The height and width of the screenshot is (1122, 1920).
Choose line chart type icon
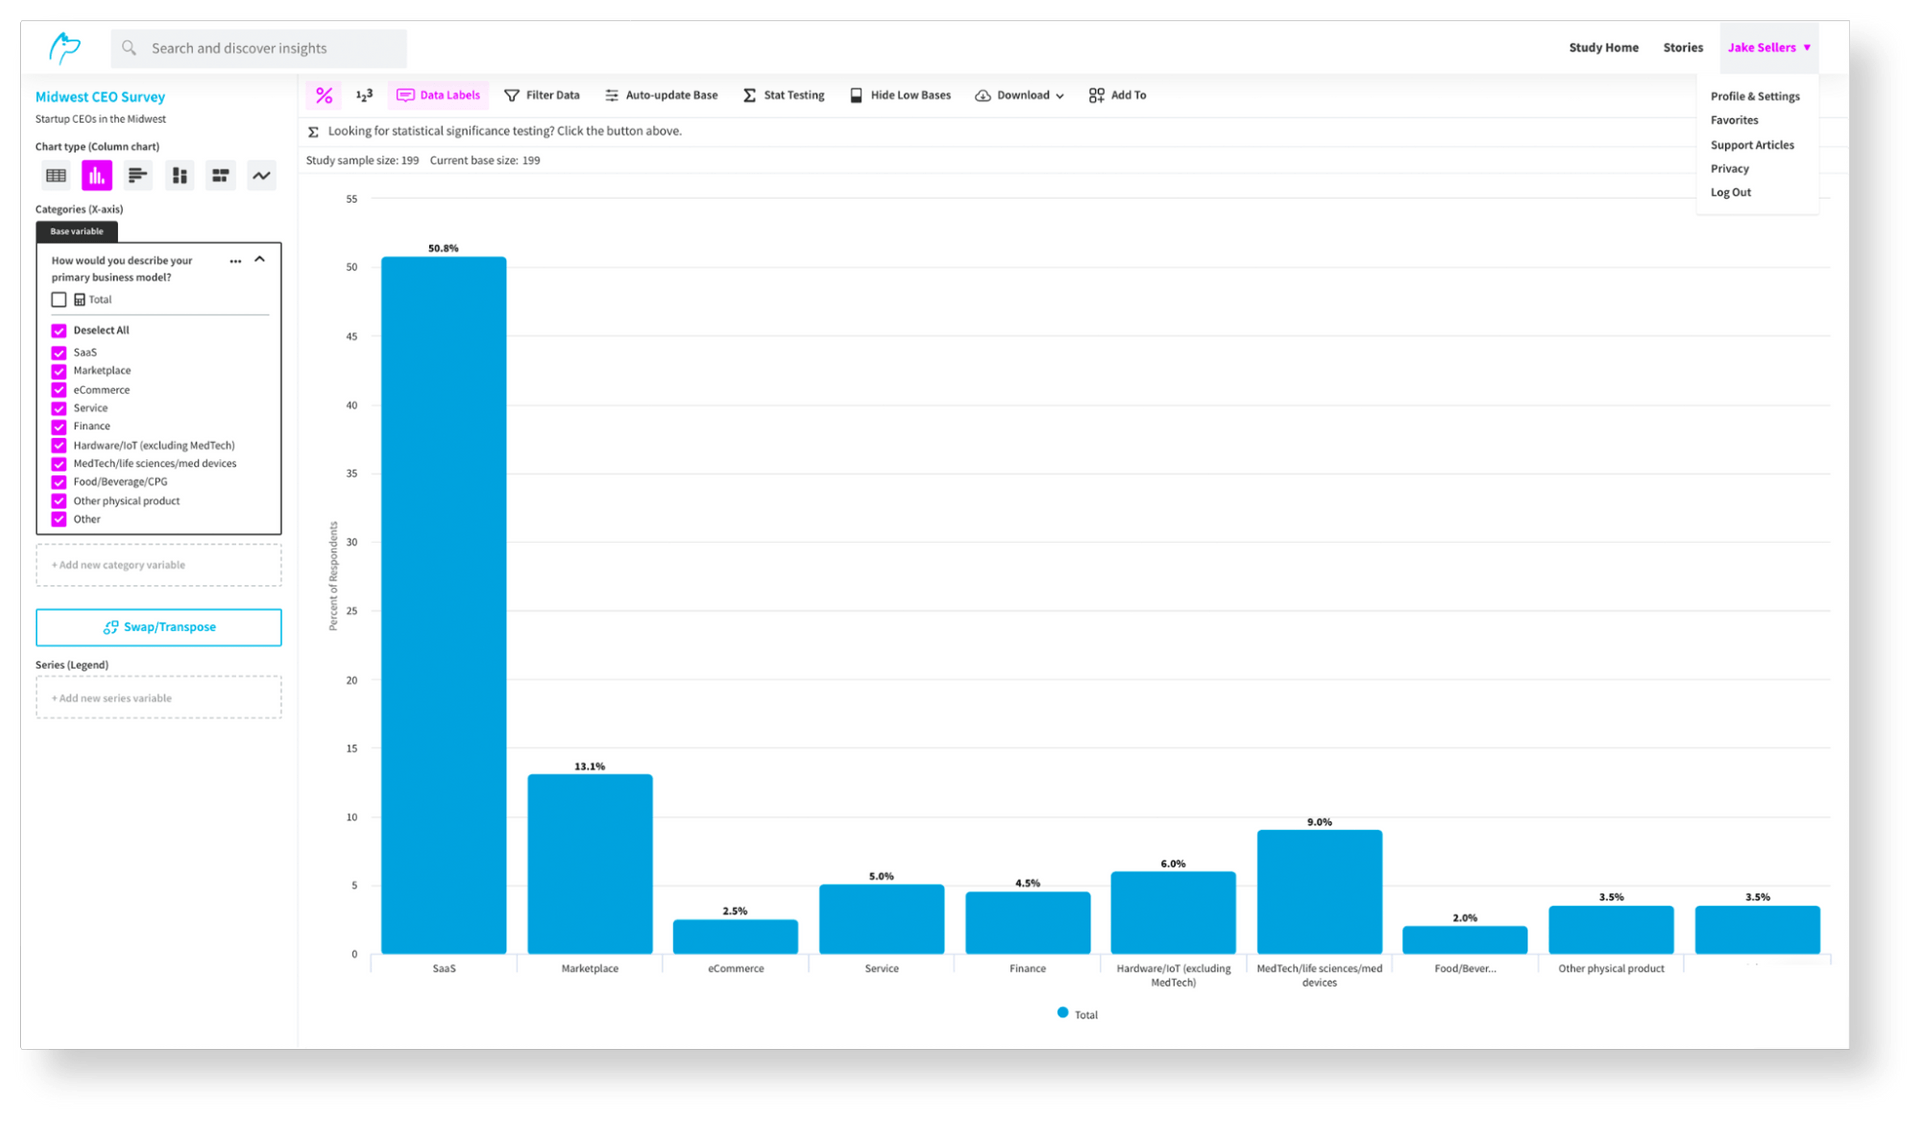pyautogui.click(x=261, y=176)
